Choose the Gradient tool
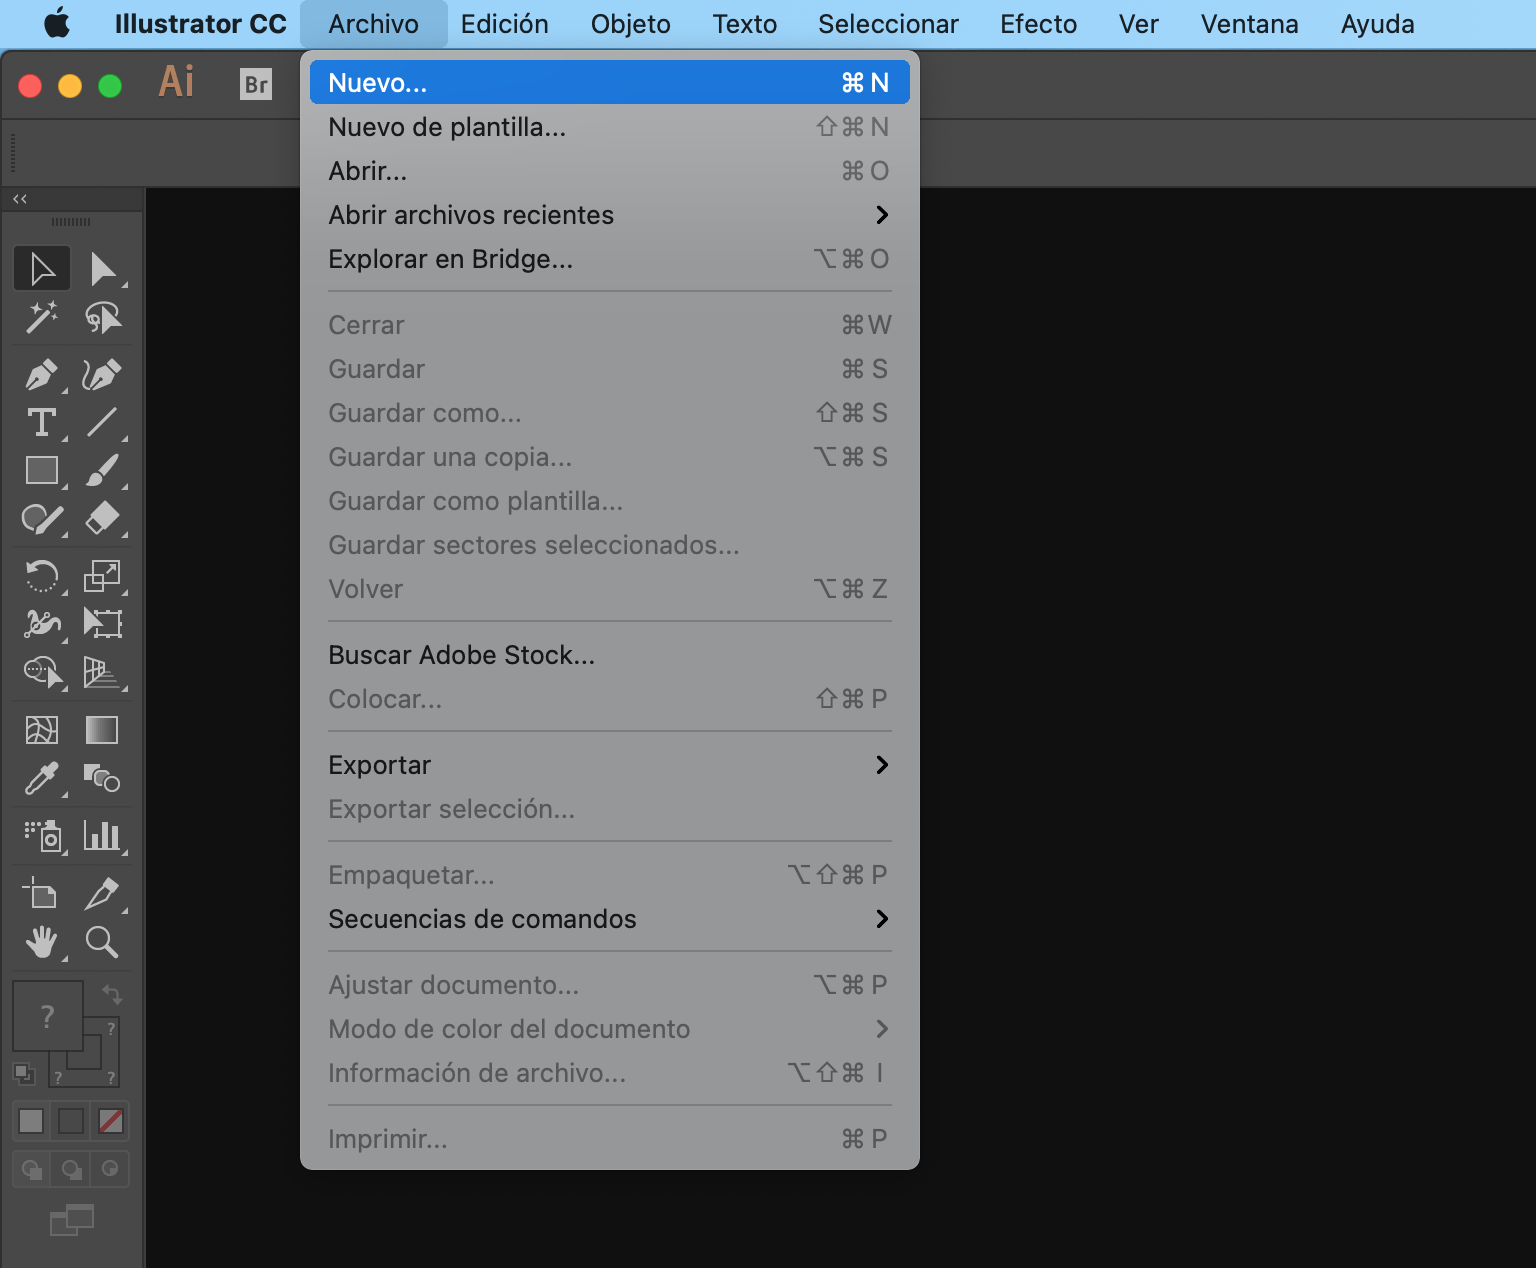The height and width of the screenshot is (1268, 1536). (x=102, y=730)
